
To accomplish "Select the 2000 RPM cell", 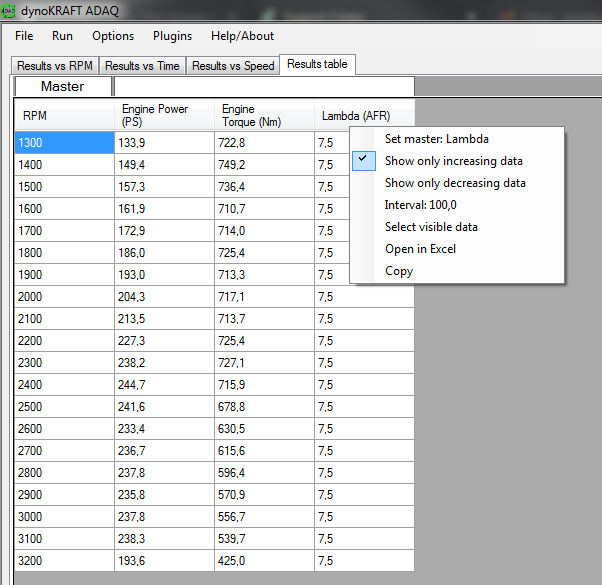I will pyautogui.click(x=64, y=297).
